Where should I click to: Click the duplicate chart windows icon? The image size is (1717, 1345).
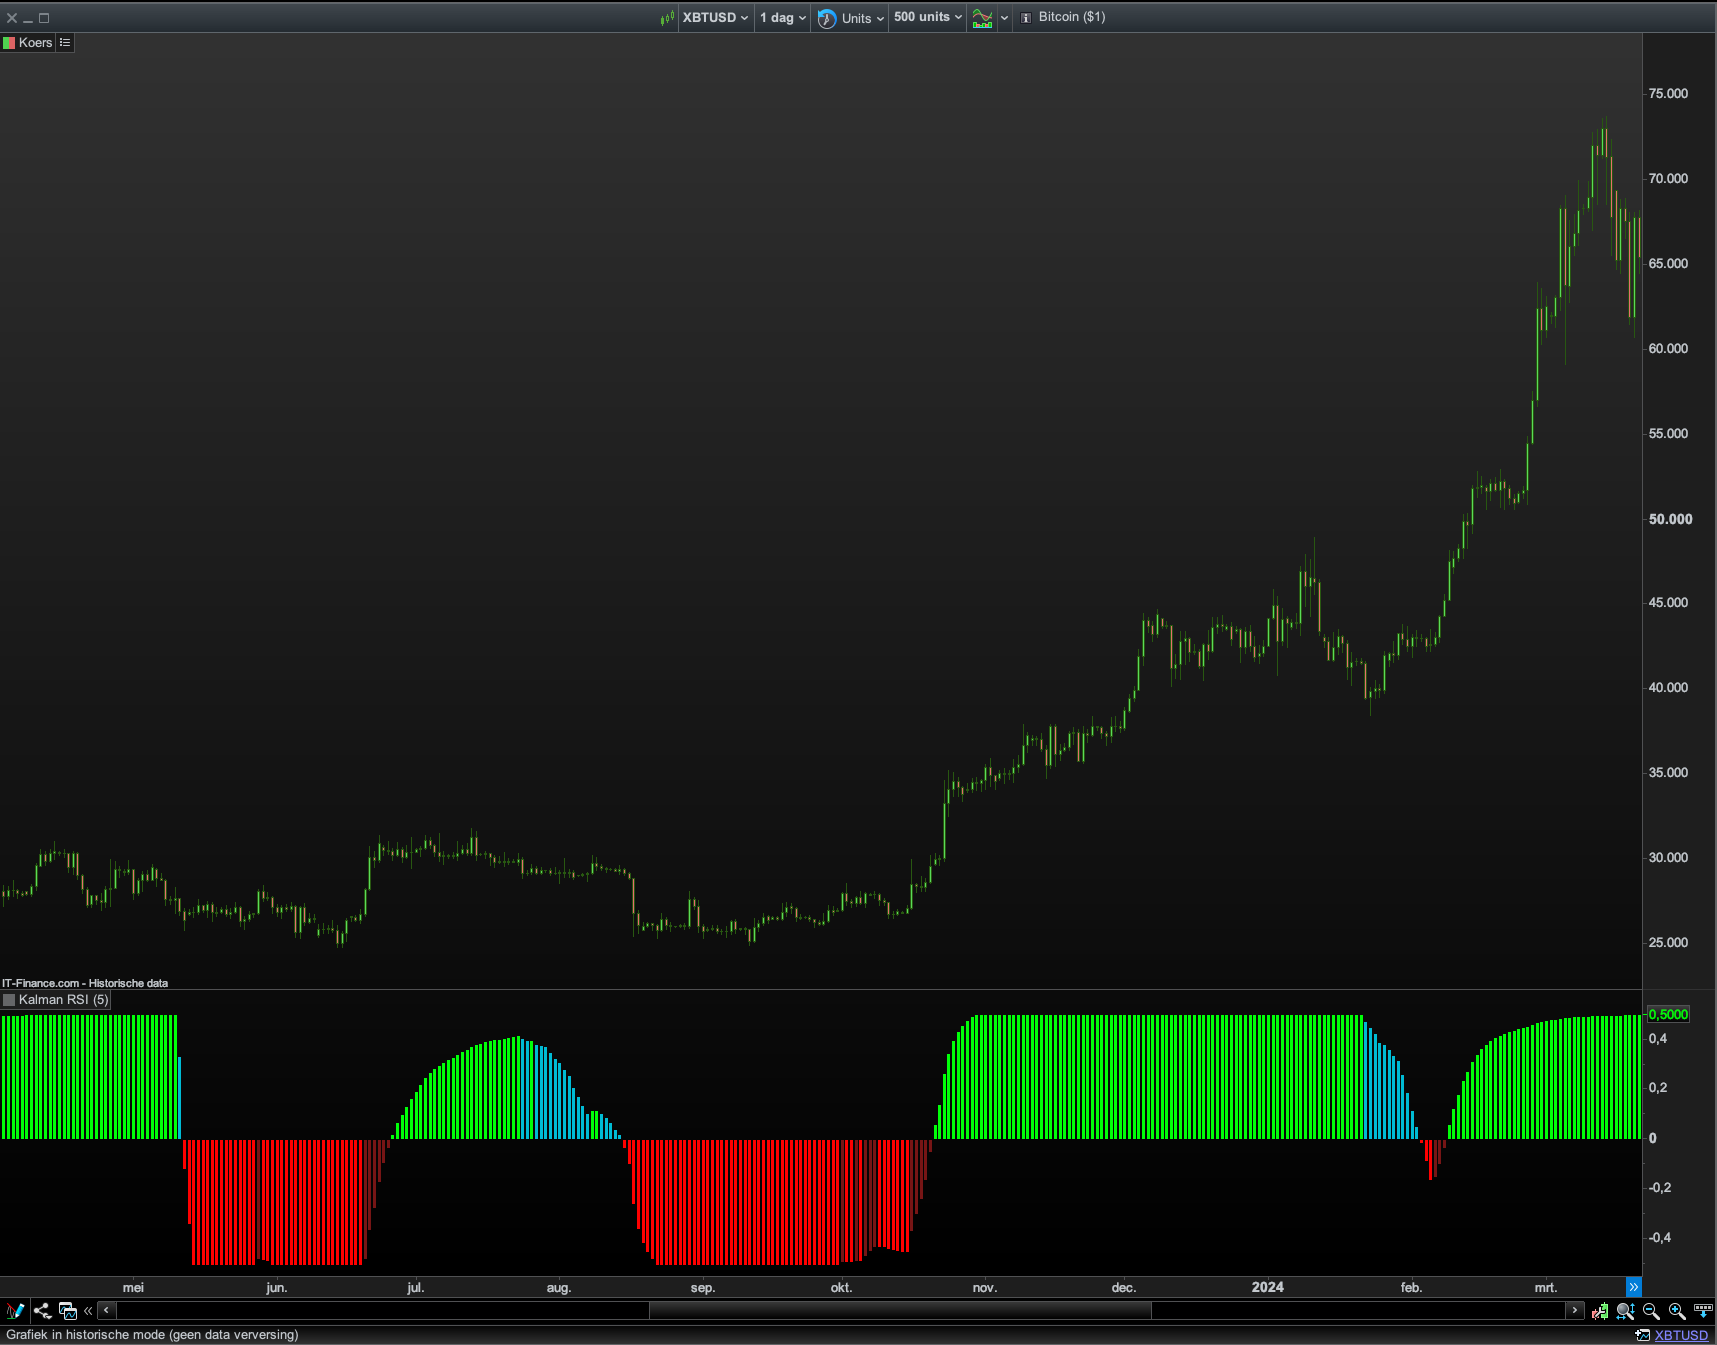tap(68, 1311)
